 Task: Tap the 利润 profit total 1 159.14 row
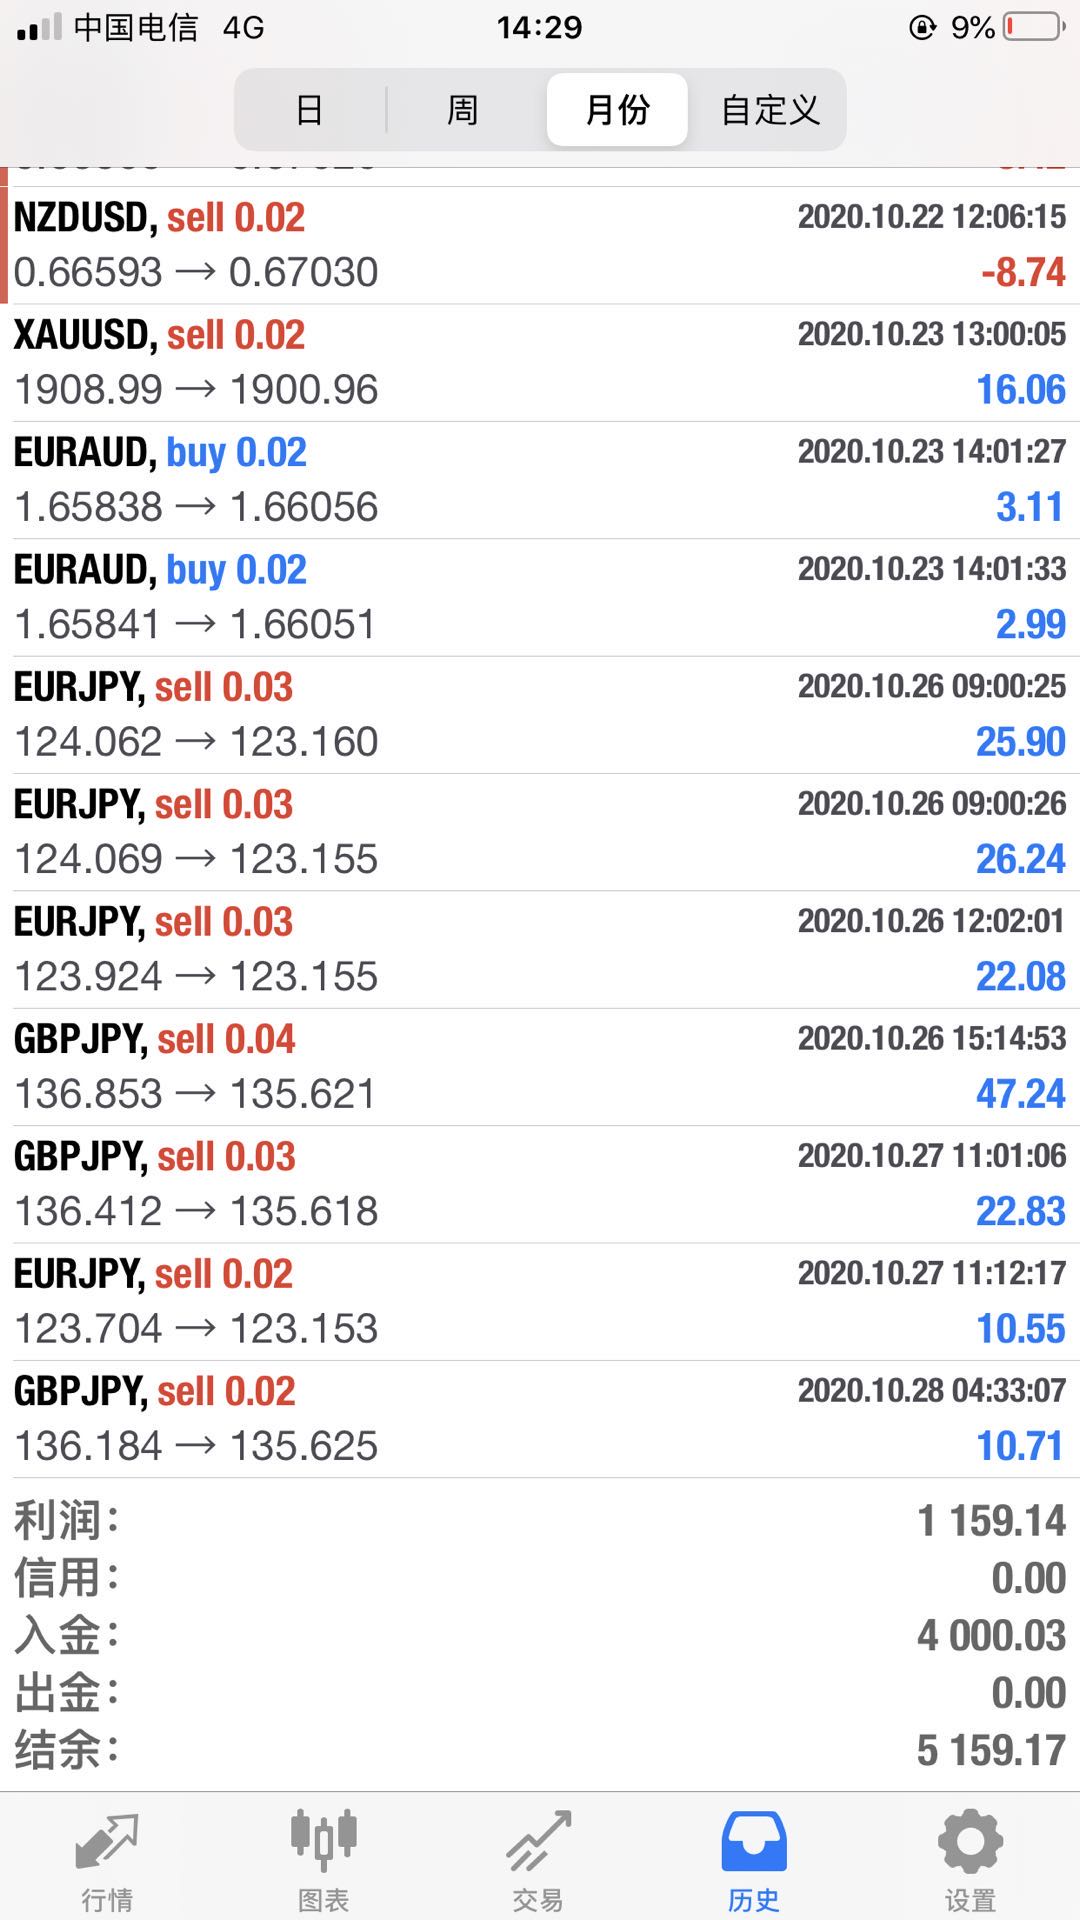pos(540,1521)
